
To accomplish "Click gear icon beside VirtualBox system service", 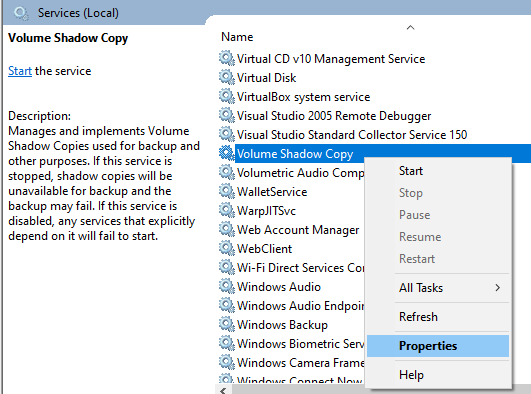I will 227,96.
